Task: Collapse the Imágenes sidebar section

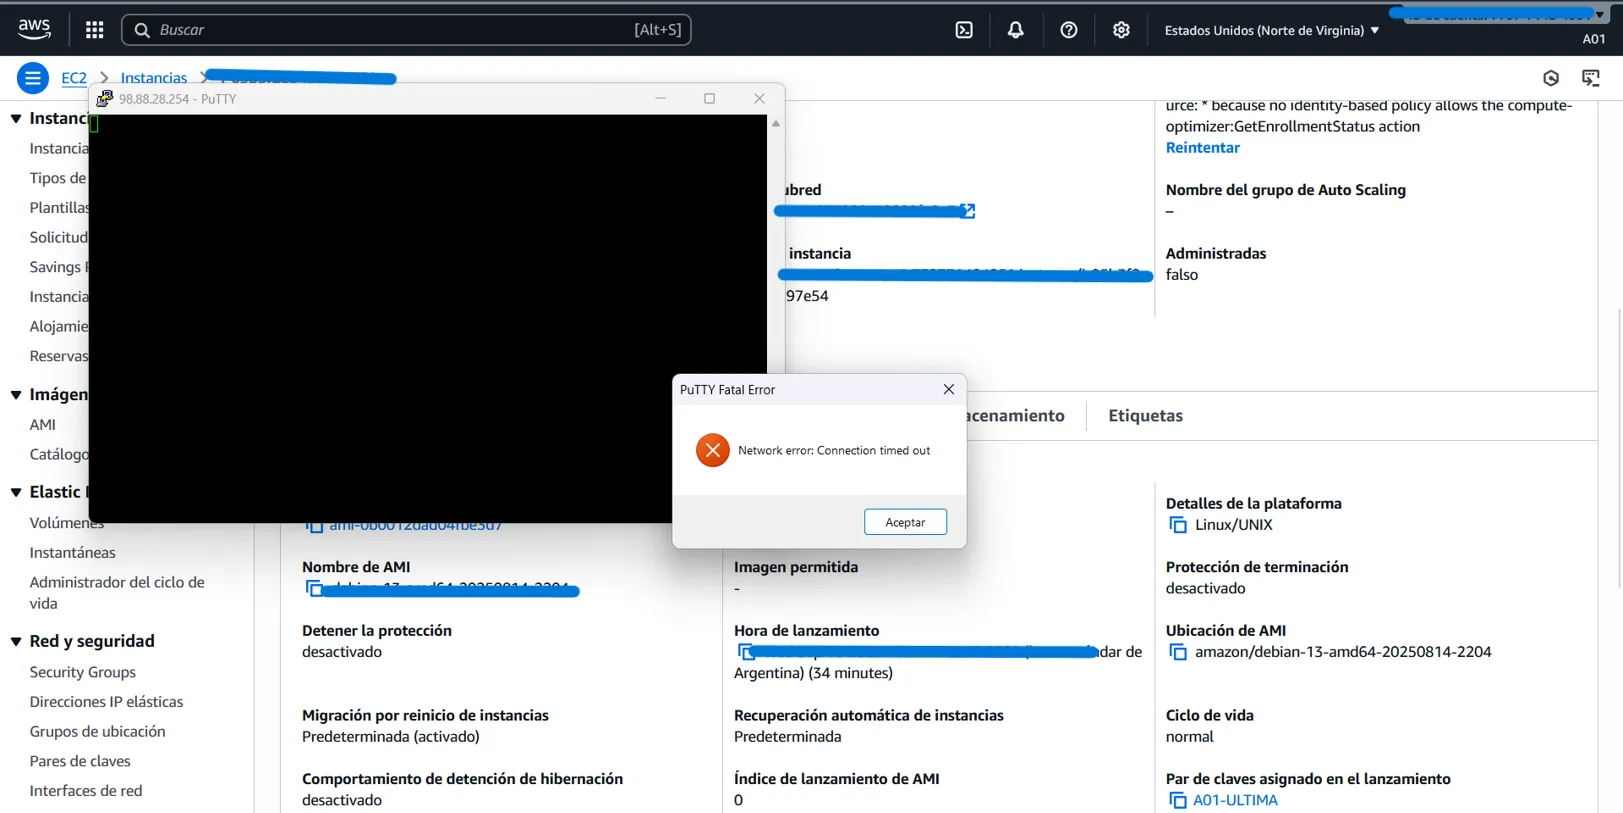Action: tap(16, 395)
